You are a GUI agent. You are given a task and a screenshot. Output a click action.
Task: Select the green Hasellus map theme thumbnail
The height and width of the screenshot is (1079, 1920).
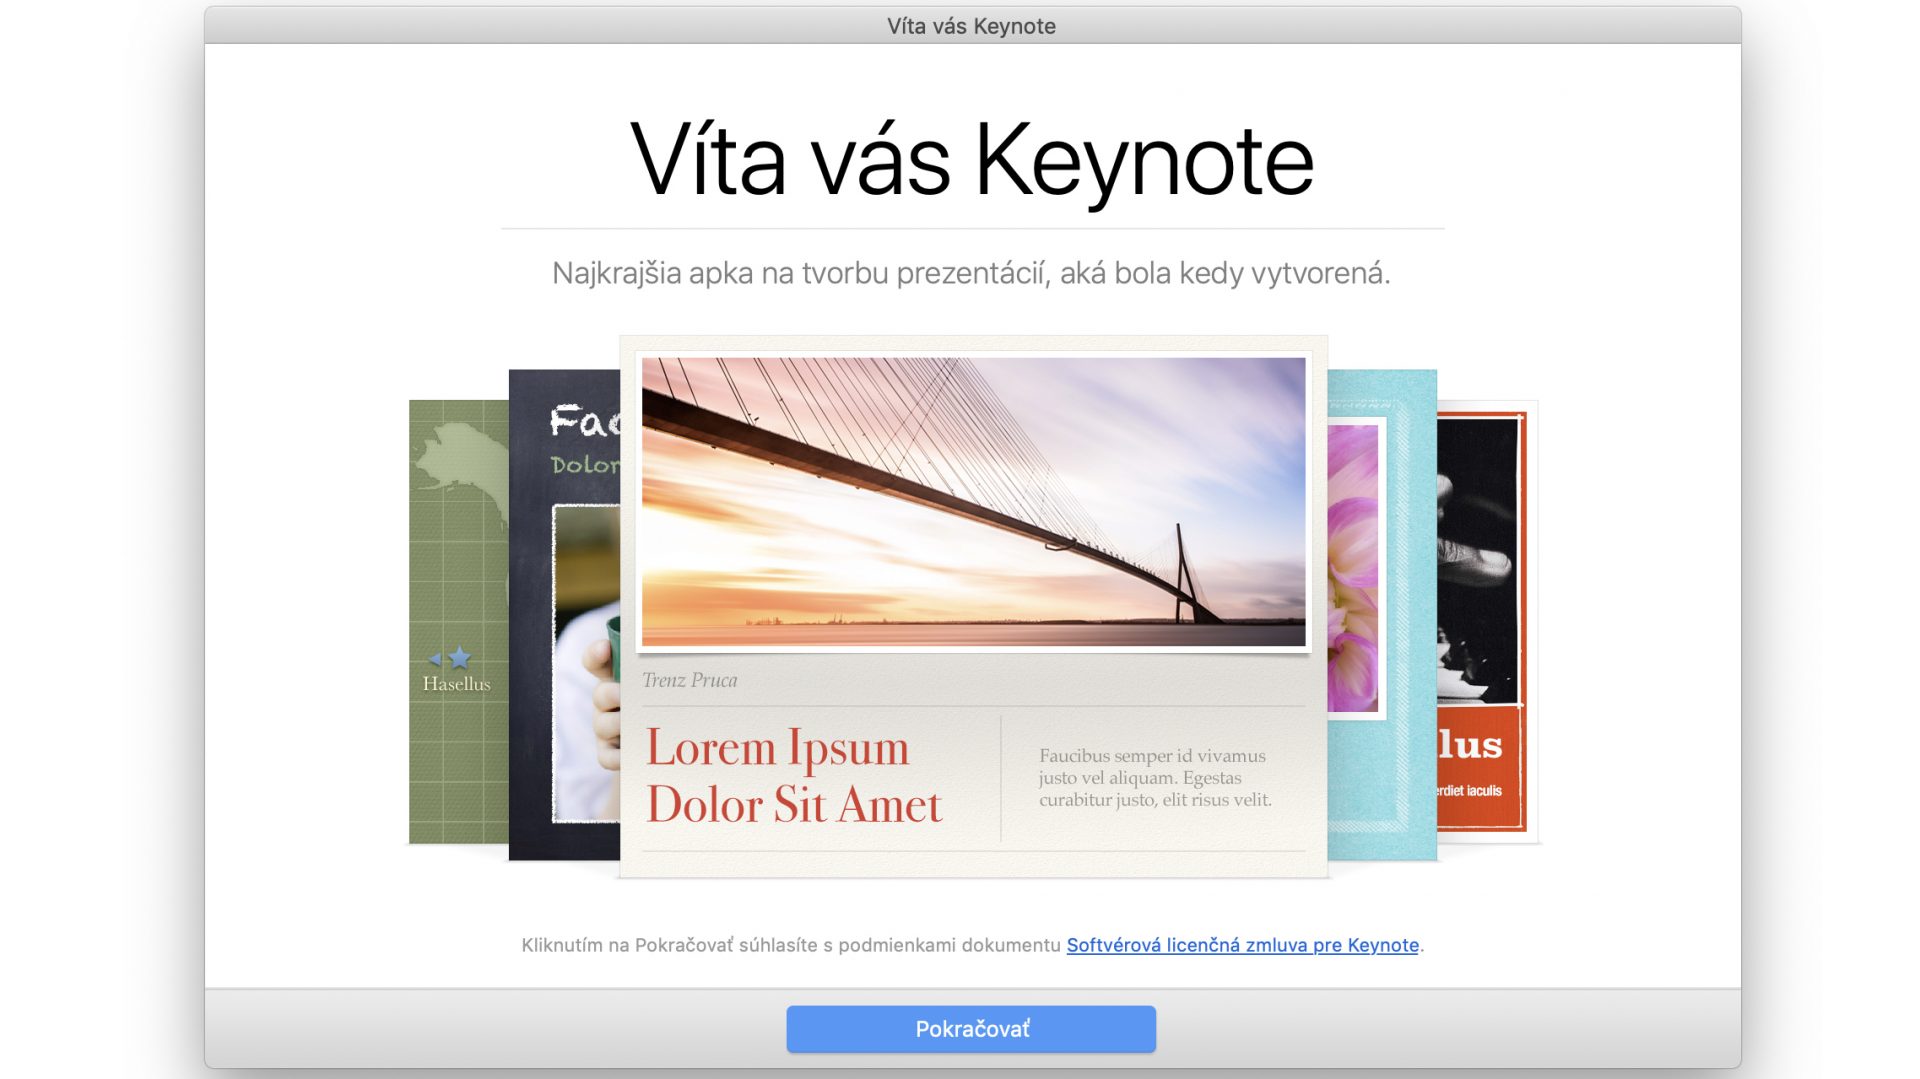click(x=458, y=621)
